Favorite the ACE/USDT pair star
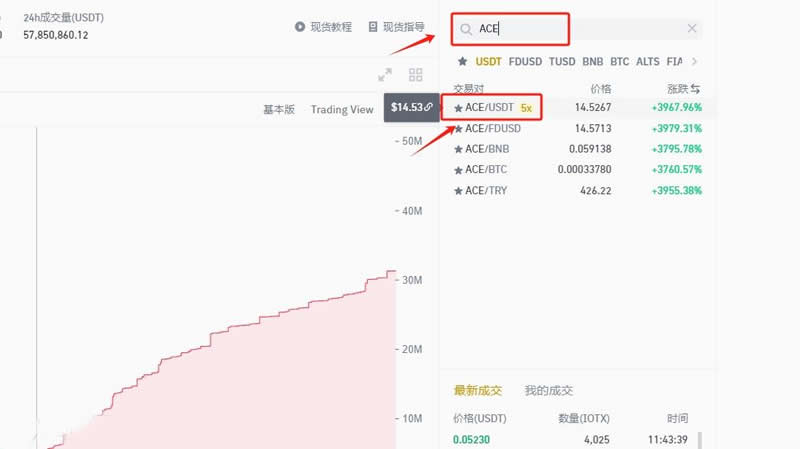The height and width of the screenshot is (449, 800). pos(458,107)
